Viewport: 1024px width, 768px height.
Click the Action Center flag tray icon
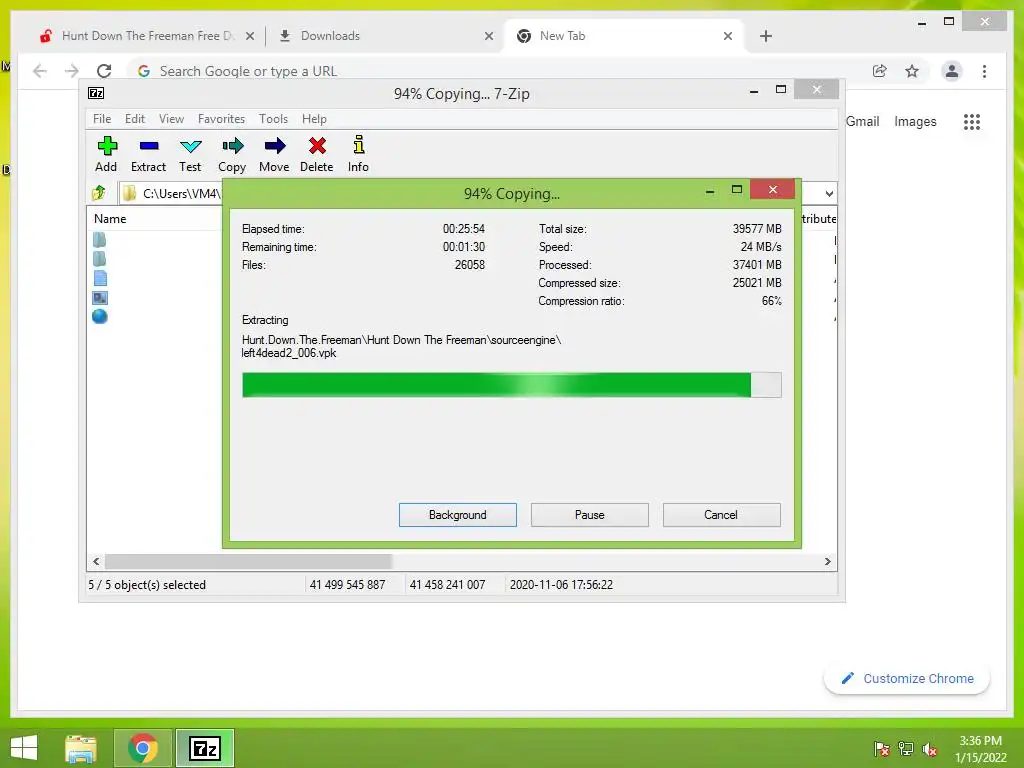(x=881, y=749)
